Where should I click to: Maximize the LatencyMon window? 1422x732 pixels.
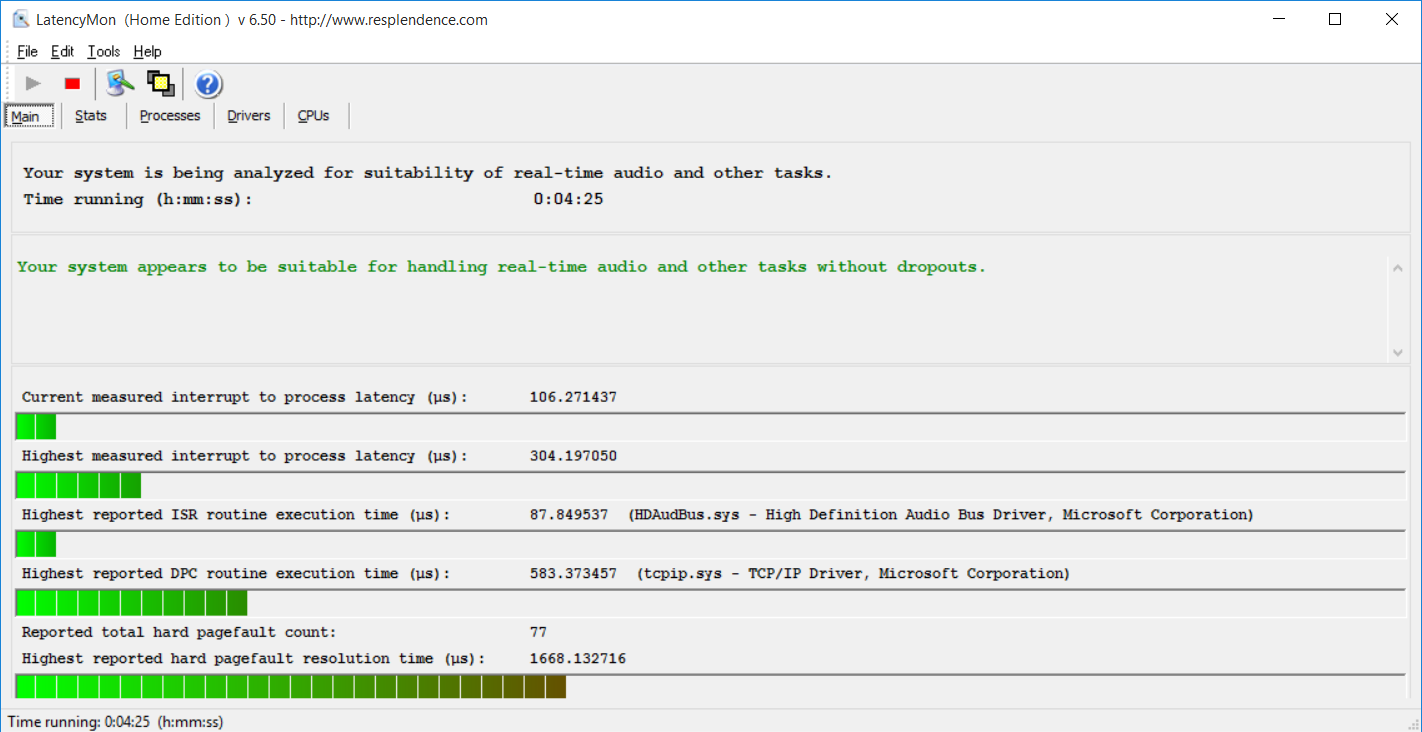click(1335, 19)
